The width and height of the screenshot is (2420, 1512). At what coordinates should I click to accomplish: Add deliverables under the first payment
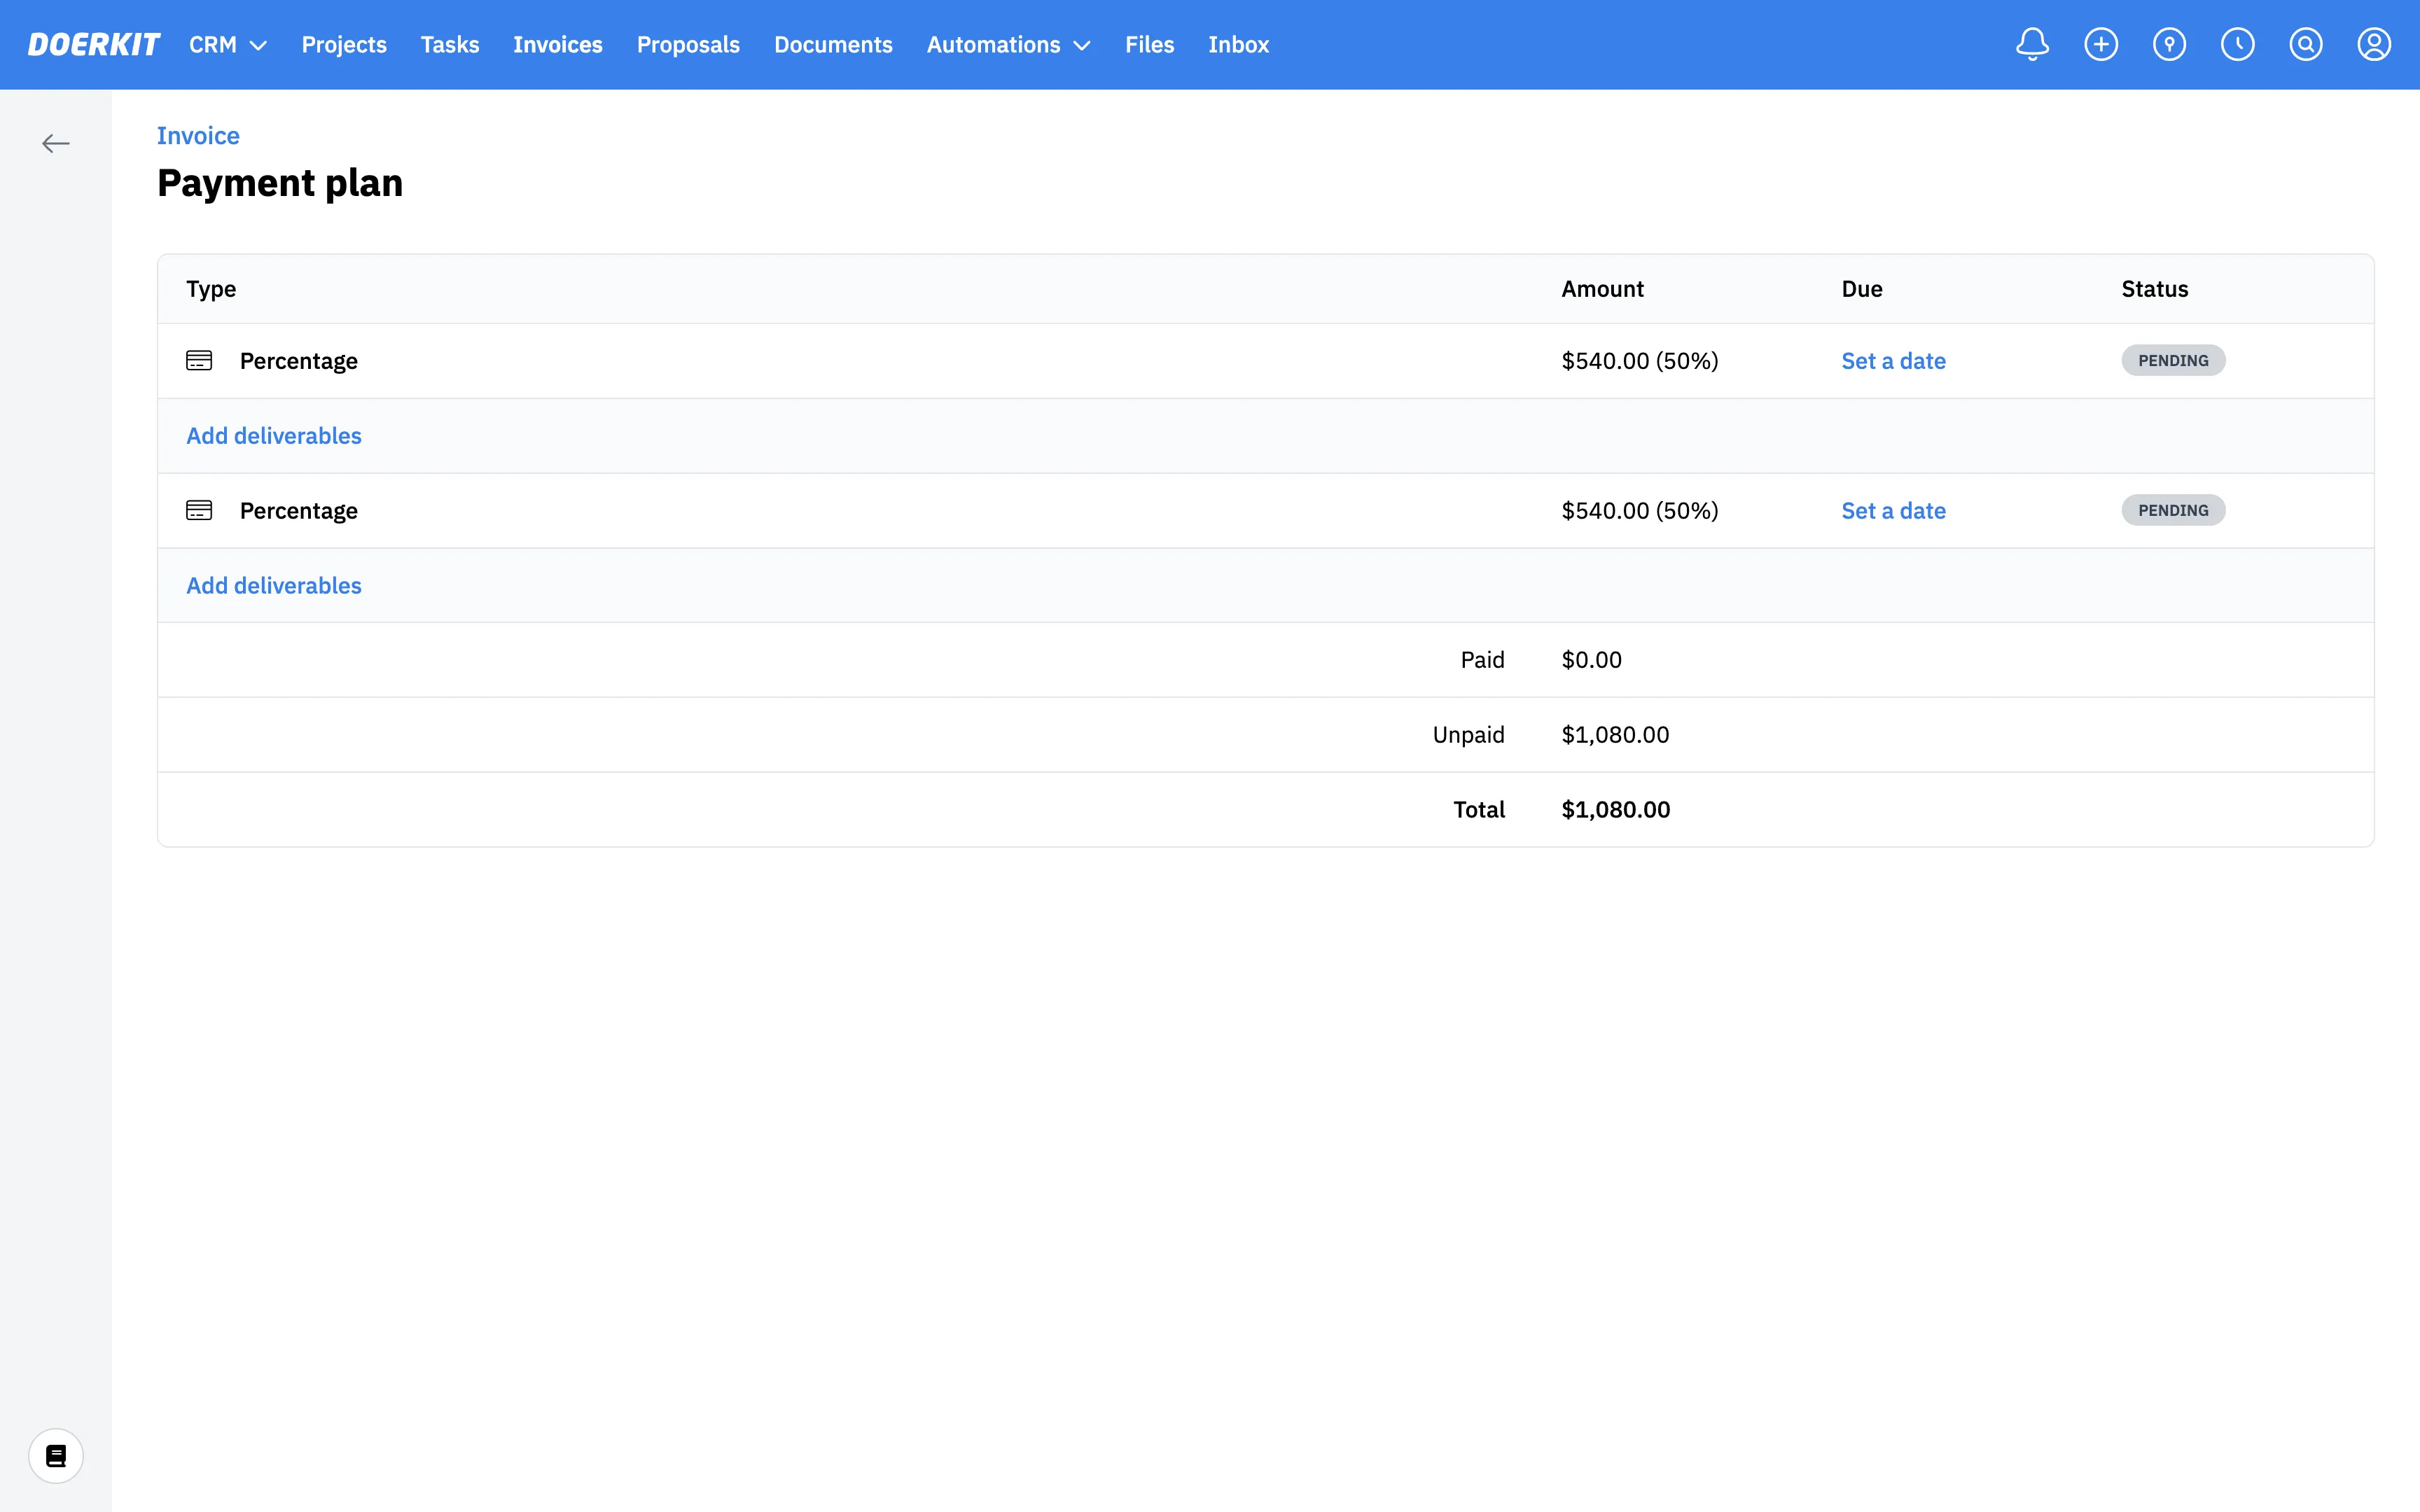click(x=274, y=436)
